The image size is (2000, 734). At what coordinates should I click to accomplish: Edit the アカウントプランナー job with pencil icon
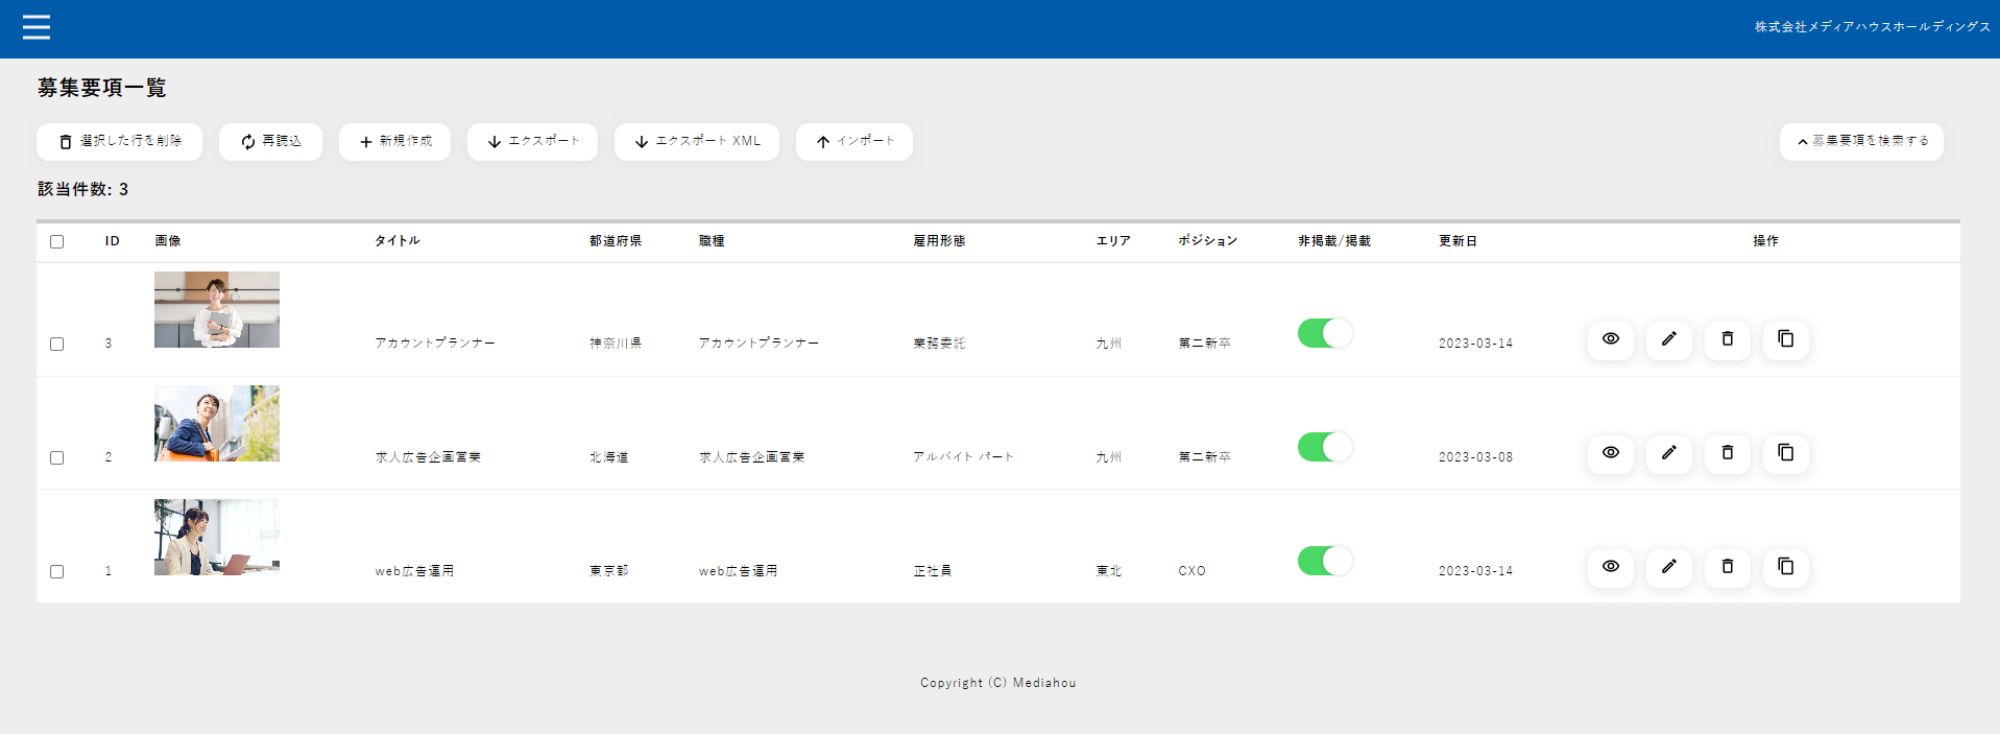tap(1669, 339)
